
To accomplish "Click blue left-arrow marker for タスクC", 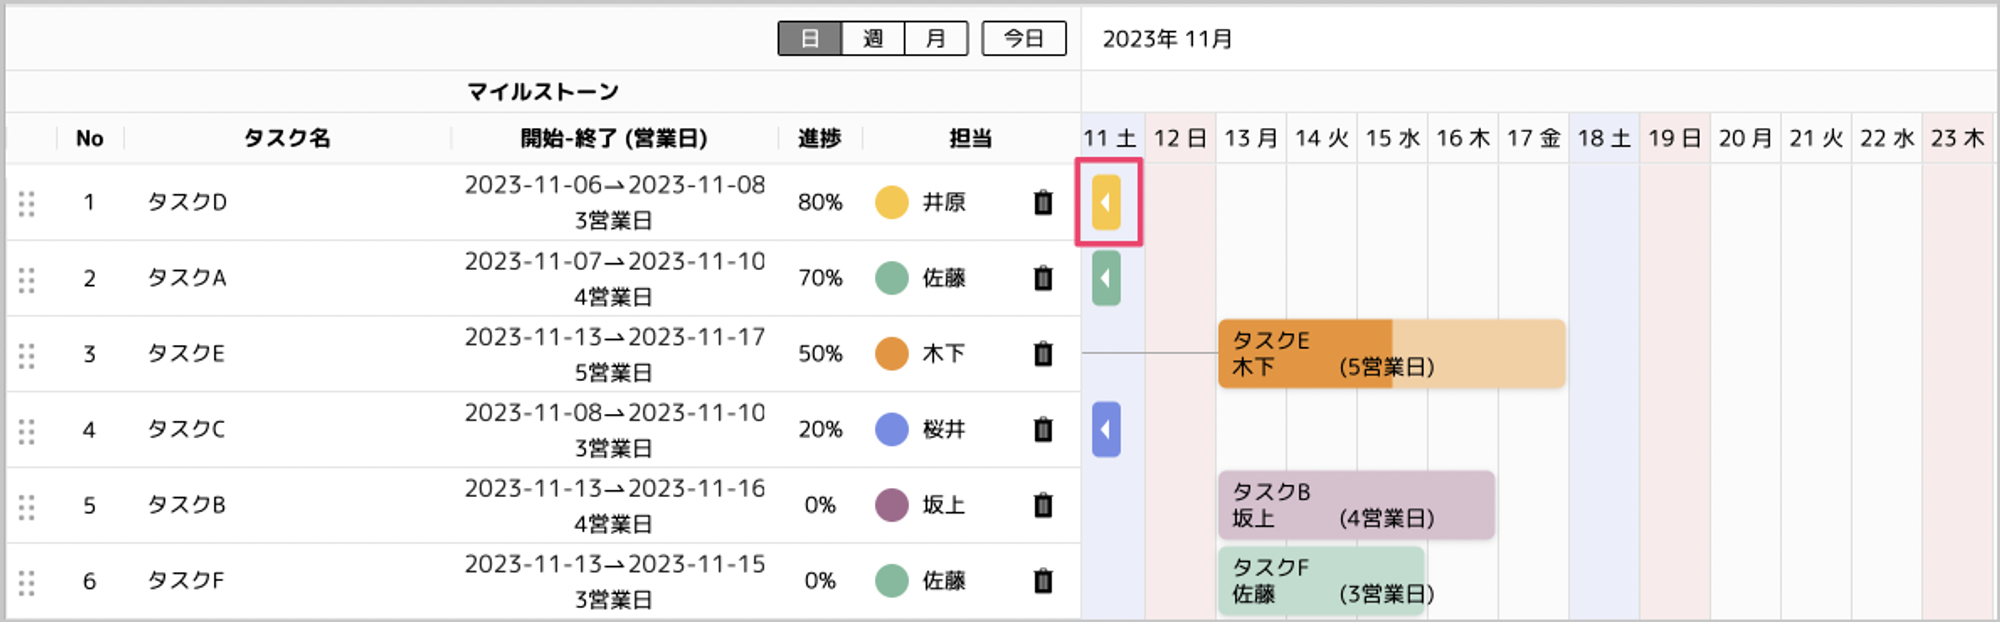I will coord(1106,430).
